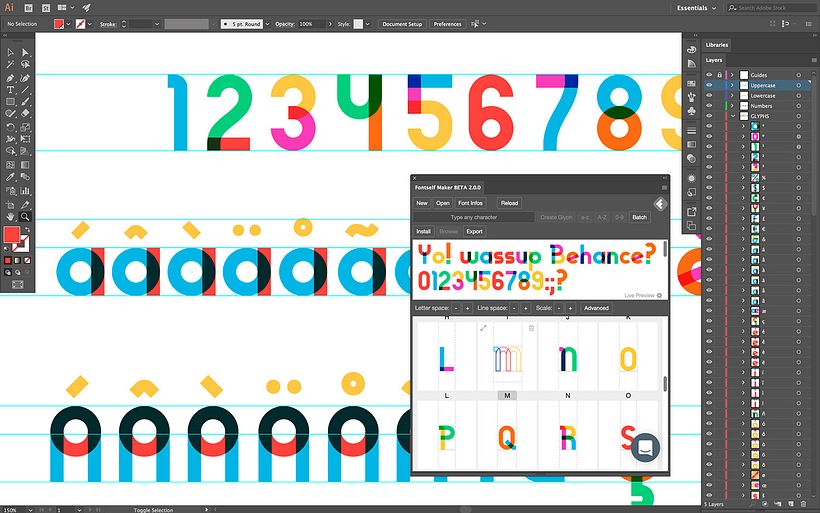Select the Magic Wand tool
Image resolution: width=820 pixels, height=513 pixels.
[10, 65]
